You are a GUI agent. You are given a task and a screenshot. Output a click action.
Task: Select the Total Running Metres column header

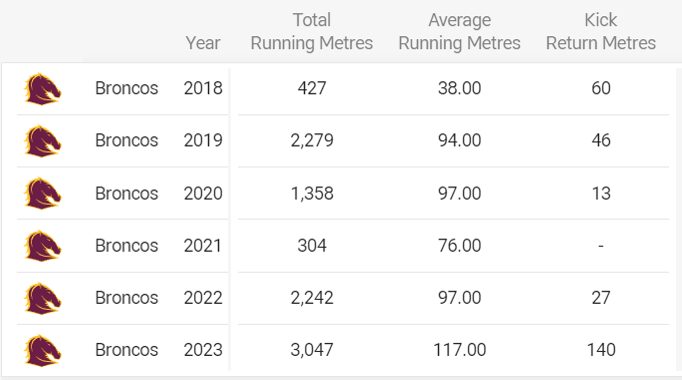click(x=311, y=32)
